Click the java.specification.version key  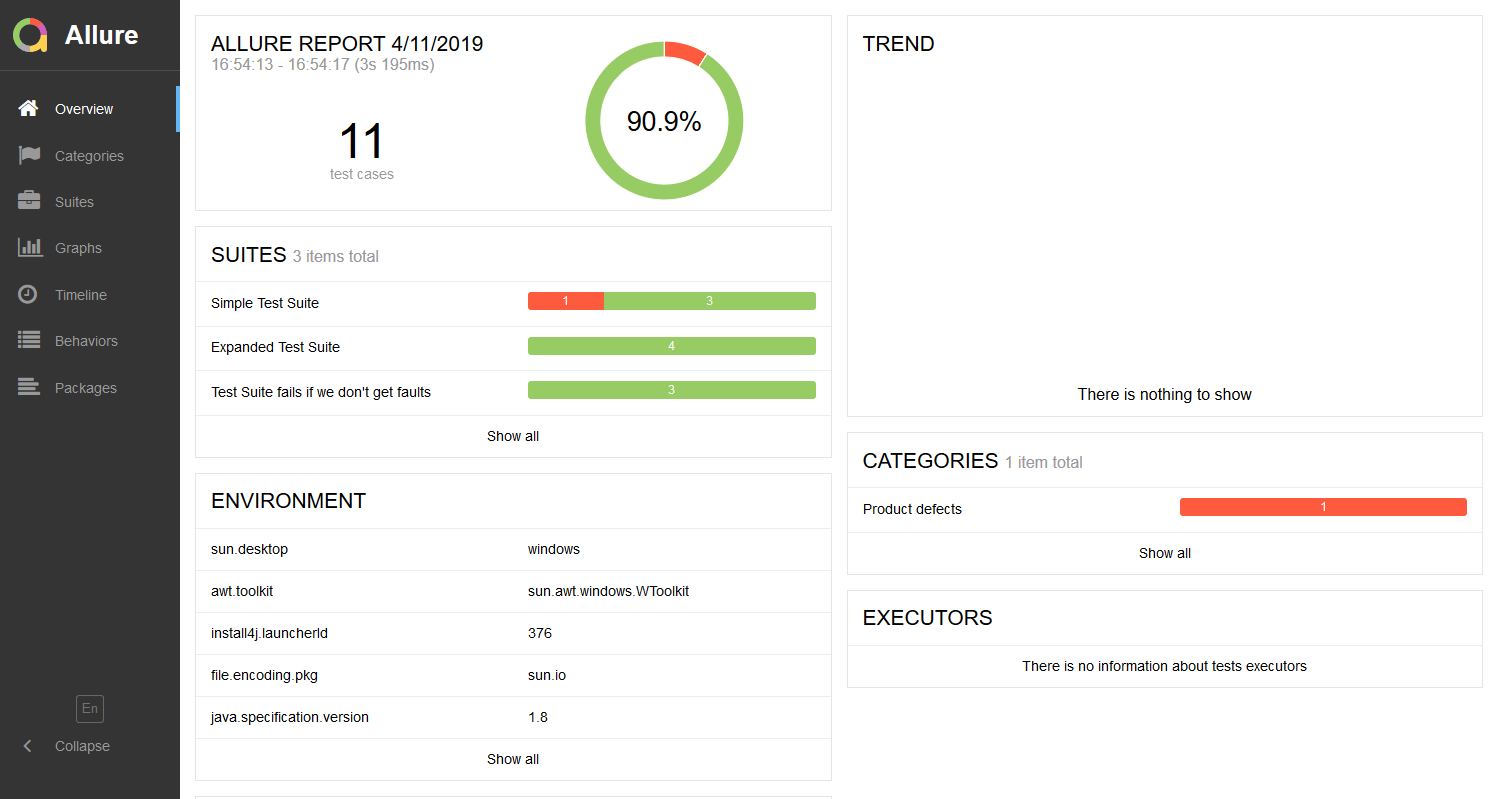[290, 717]
